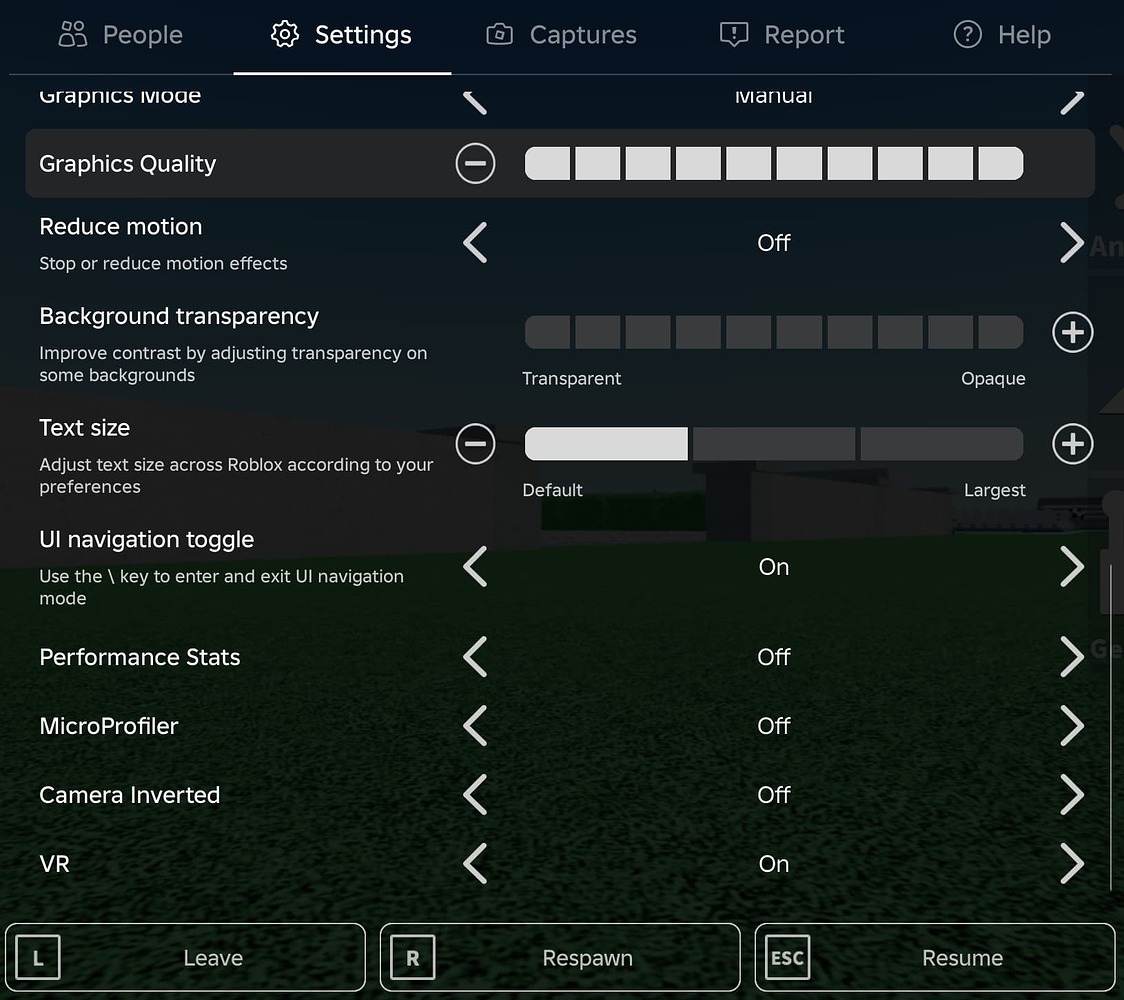Click the 'Transparent' slider label
This screenshot has width=1124, height=1000.
tap(571, 378)
